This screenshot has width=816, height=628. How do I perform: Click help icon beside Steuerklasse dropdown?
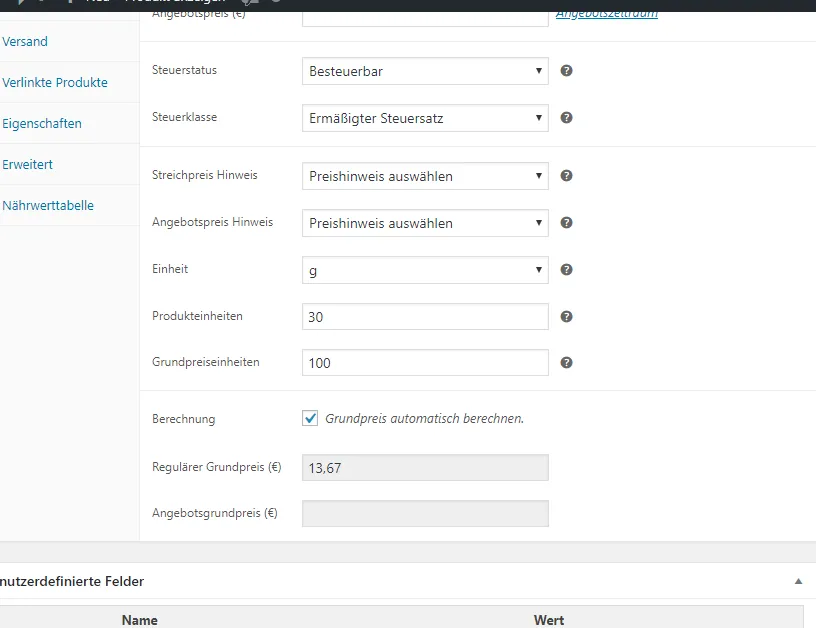pos(566,118)
